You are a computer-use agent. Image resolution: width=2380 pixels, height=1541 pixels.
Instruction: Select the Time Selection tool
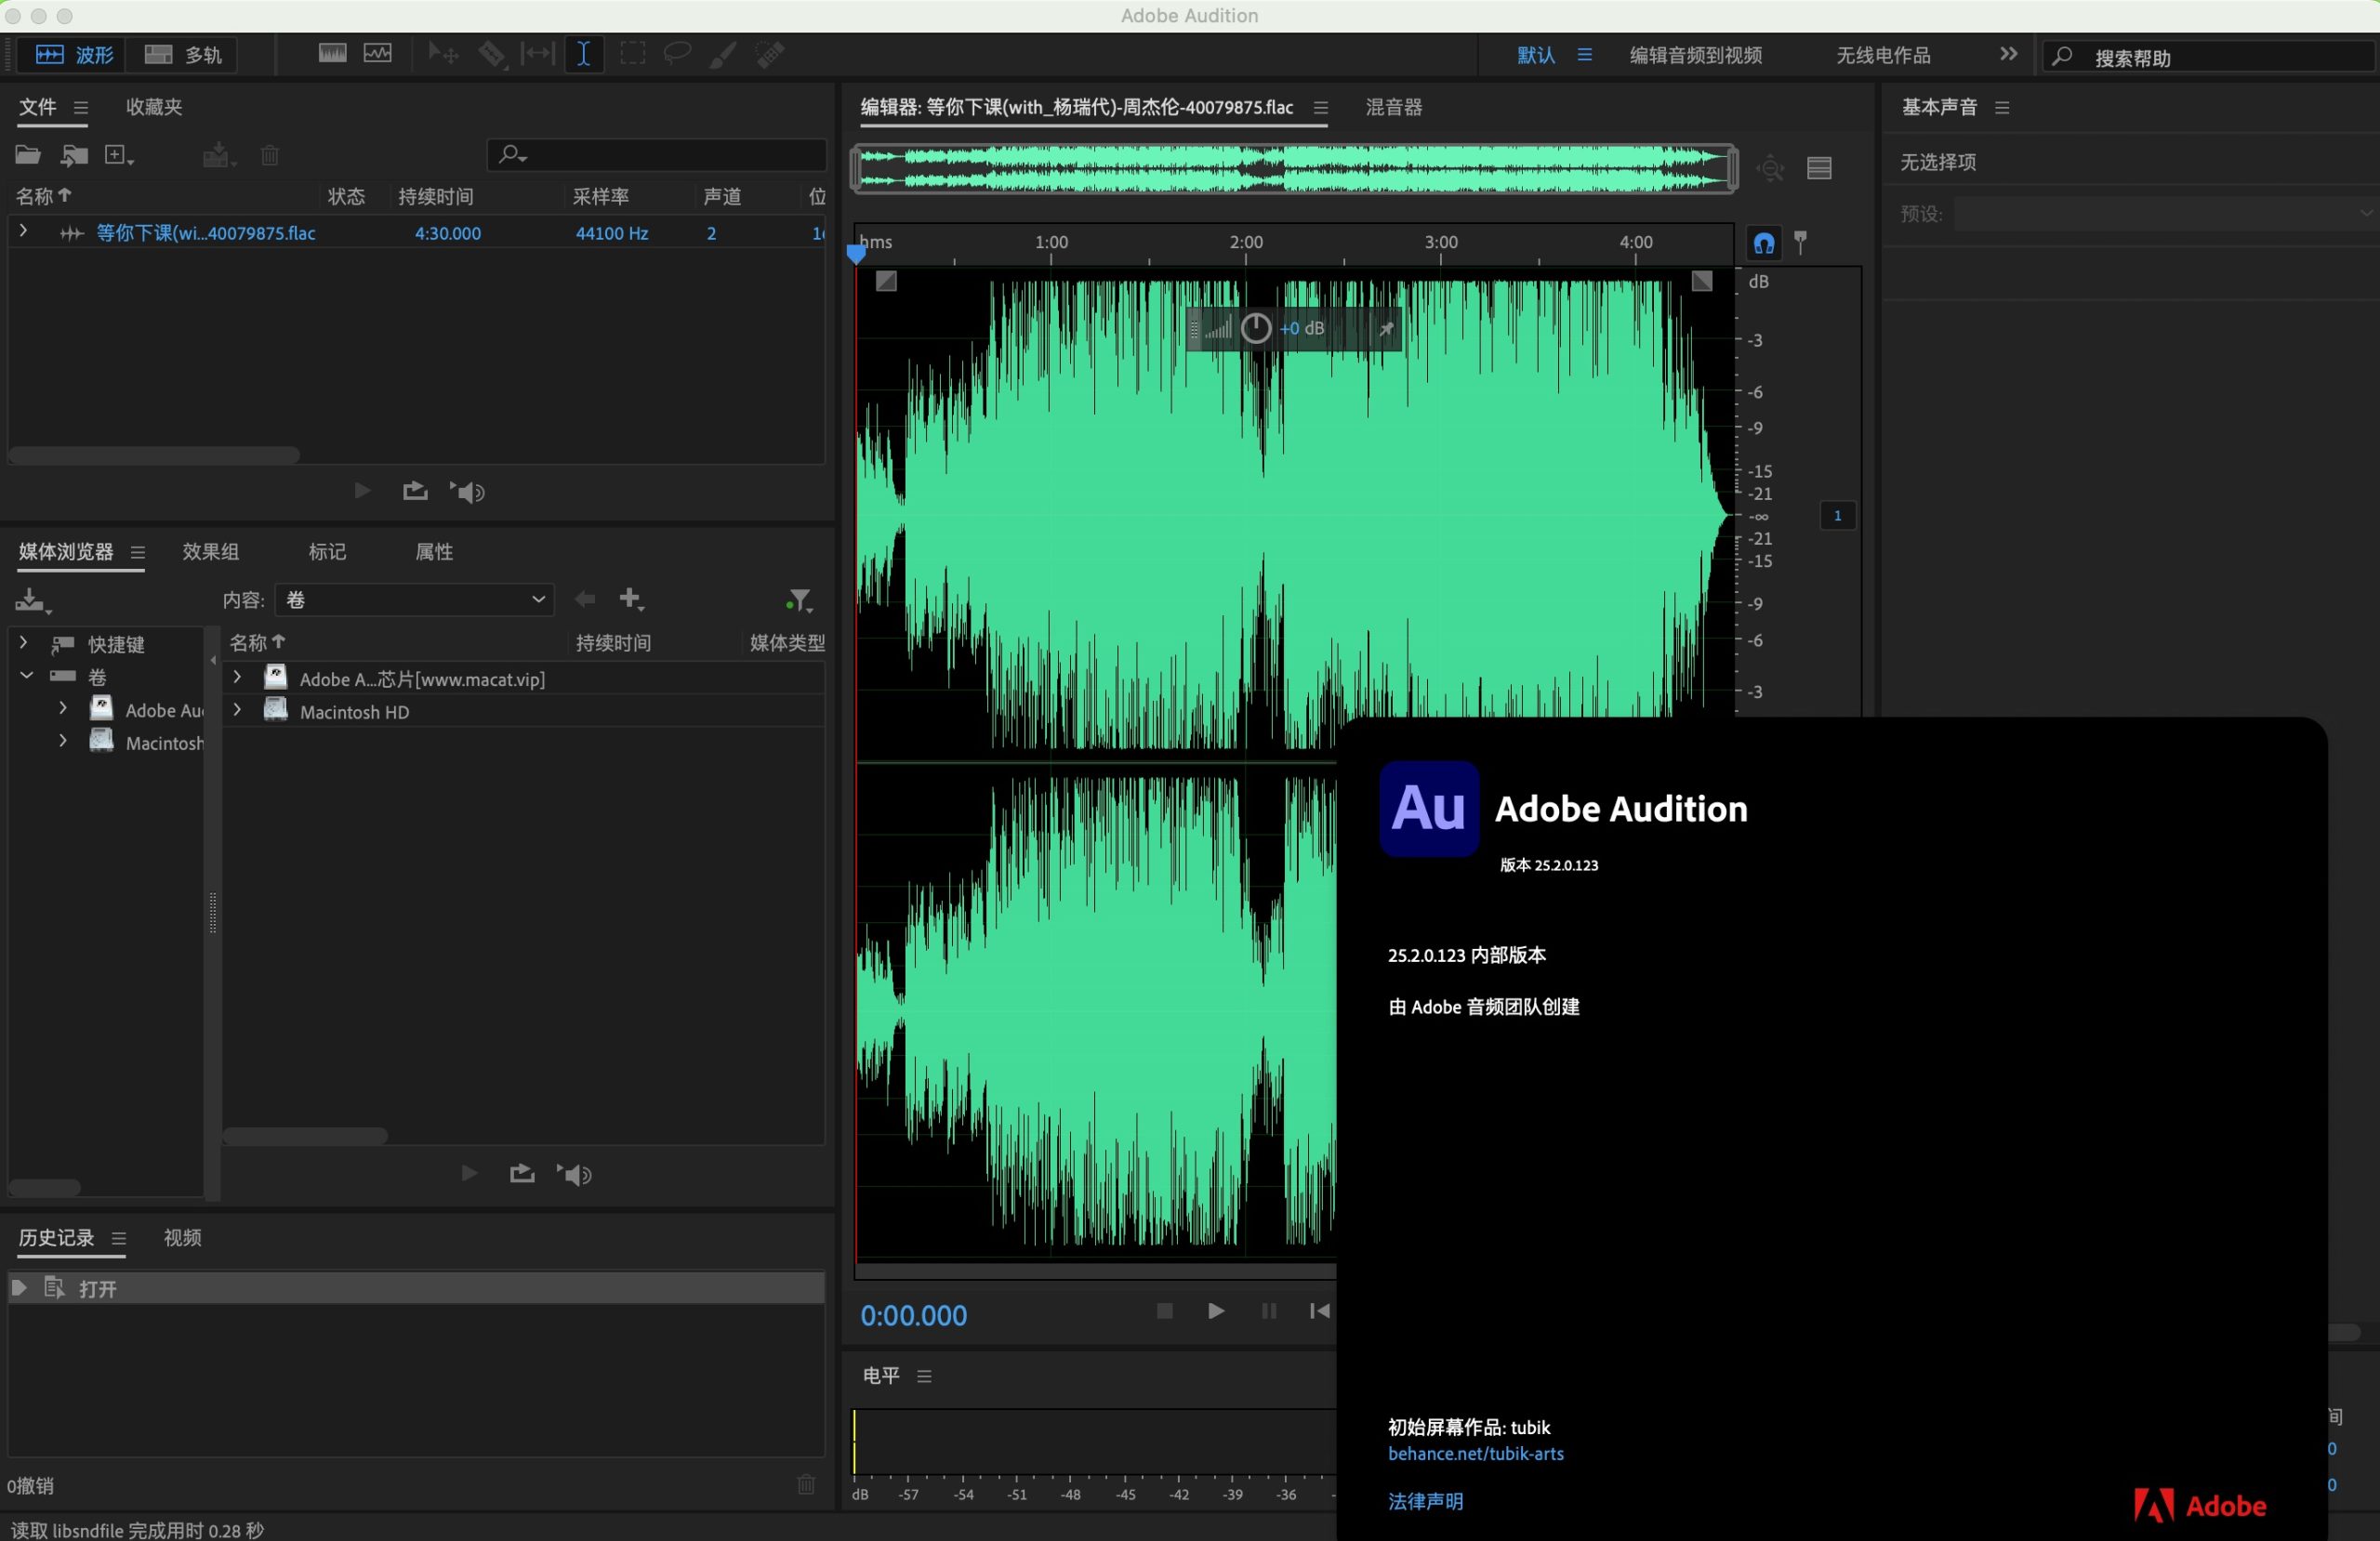(584, 54)
